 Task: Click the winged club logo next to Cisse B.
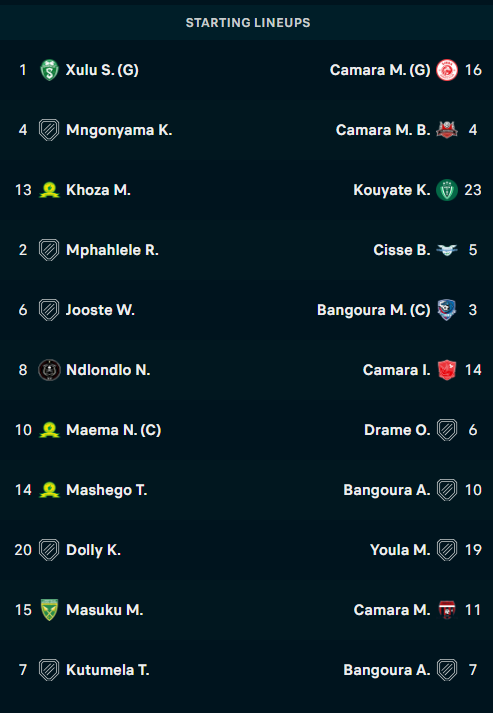447,250
